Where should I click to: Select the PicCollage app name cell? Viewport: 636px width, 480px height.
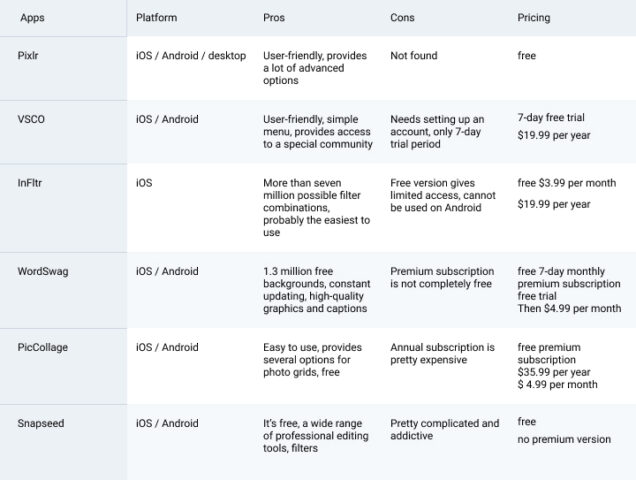tap(42, 348)
